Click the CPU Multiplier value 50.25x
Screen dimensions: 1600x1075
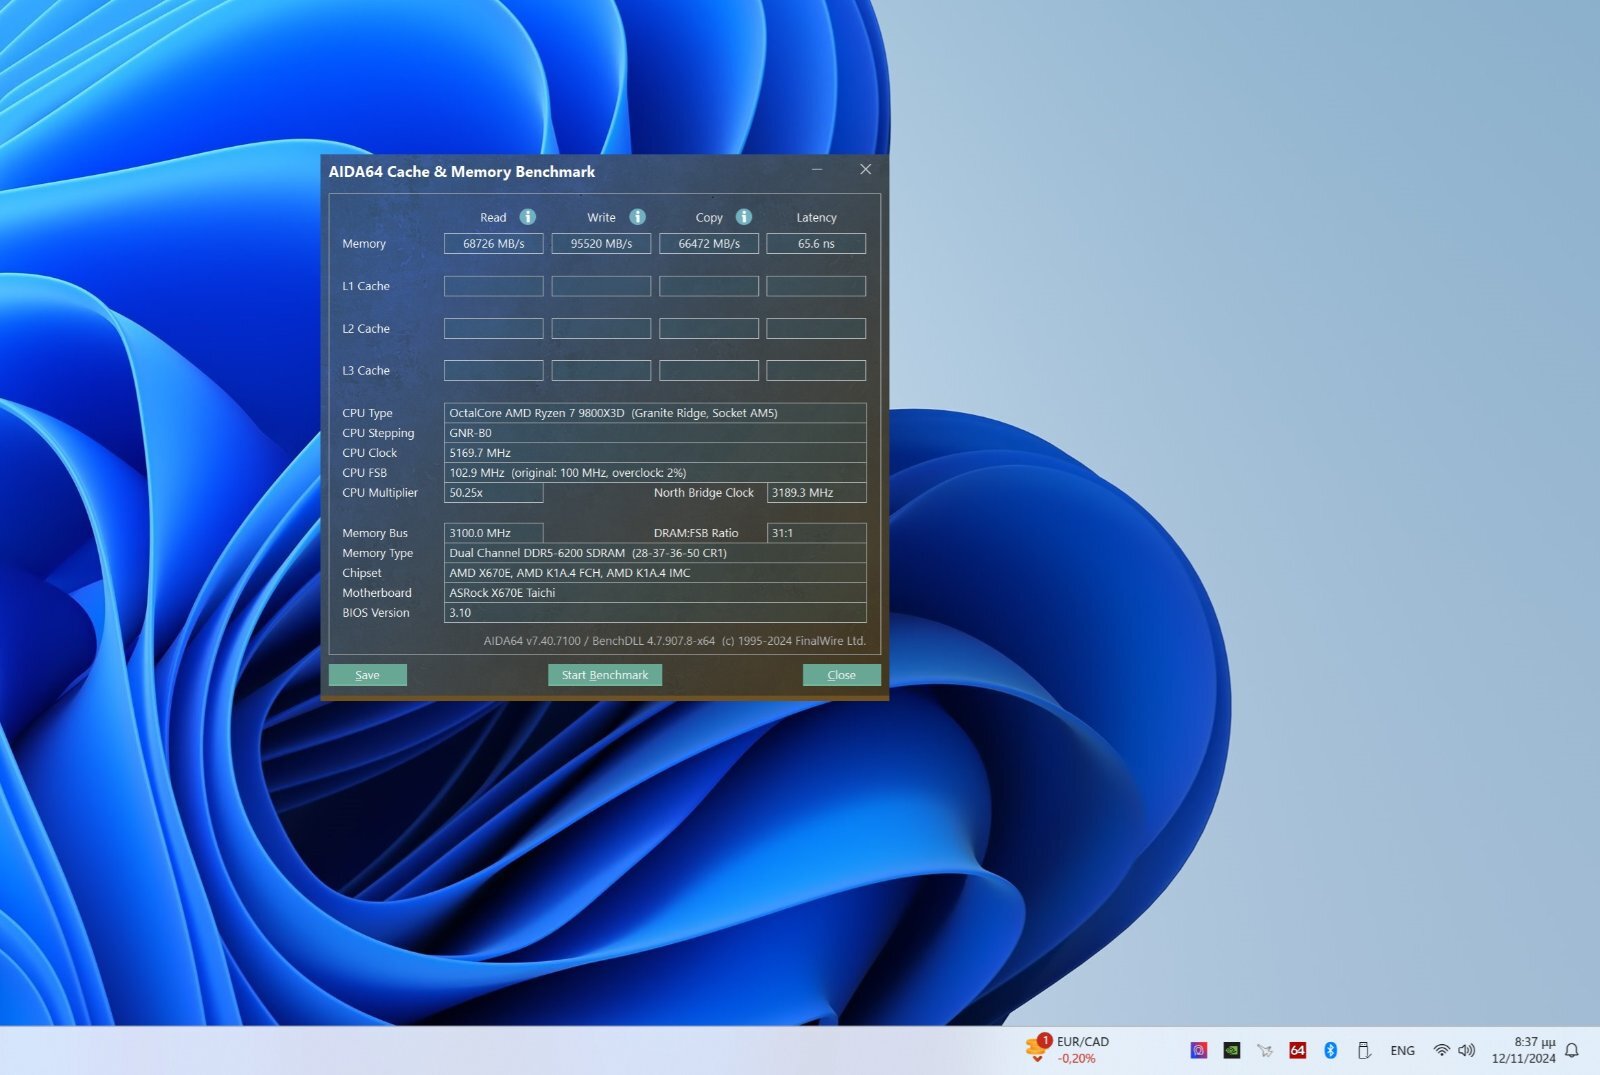[x=494, y=493]
